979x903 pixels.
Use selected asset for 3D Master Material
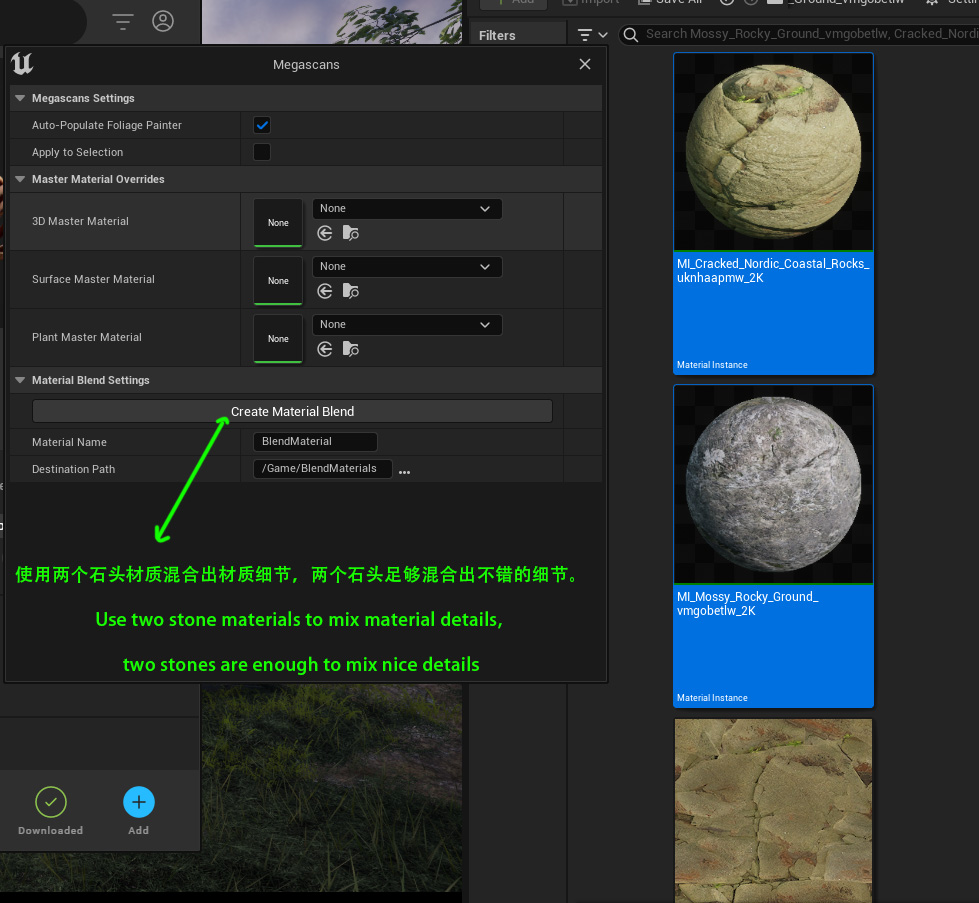point(325,232)
